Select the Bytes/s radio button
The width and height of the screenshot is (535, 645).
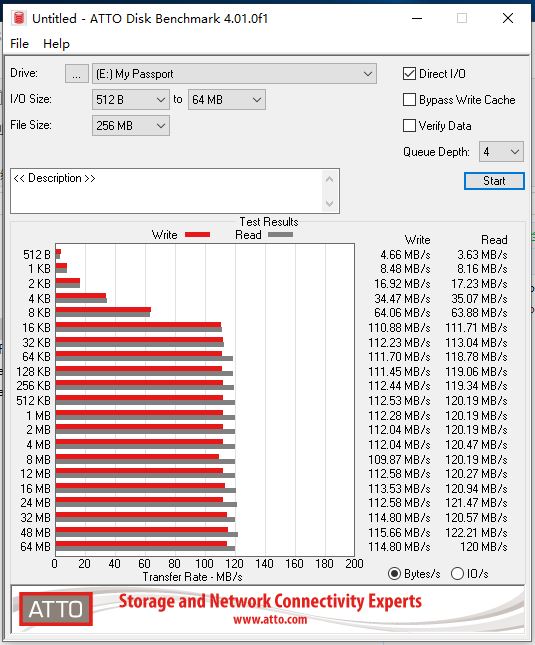coord(394,573)
